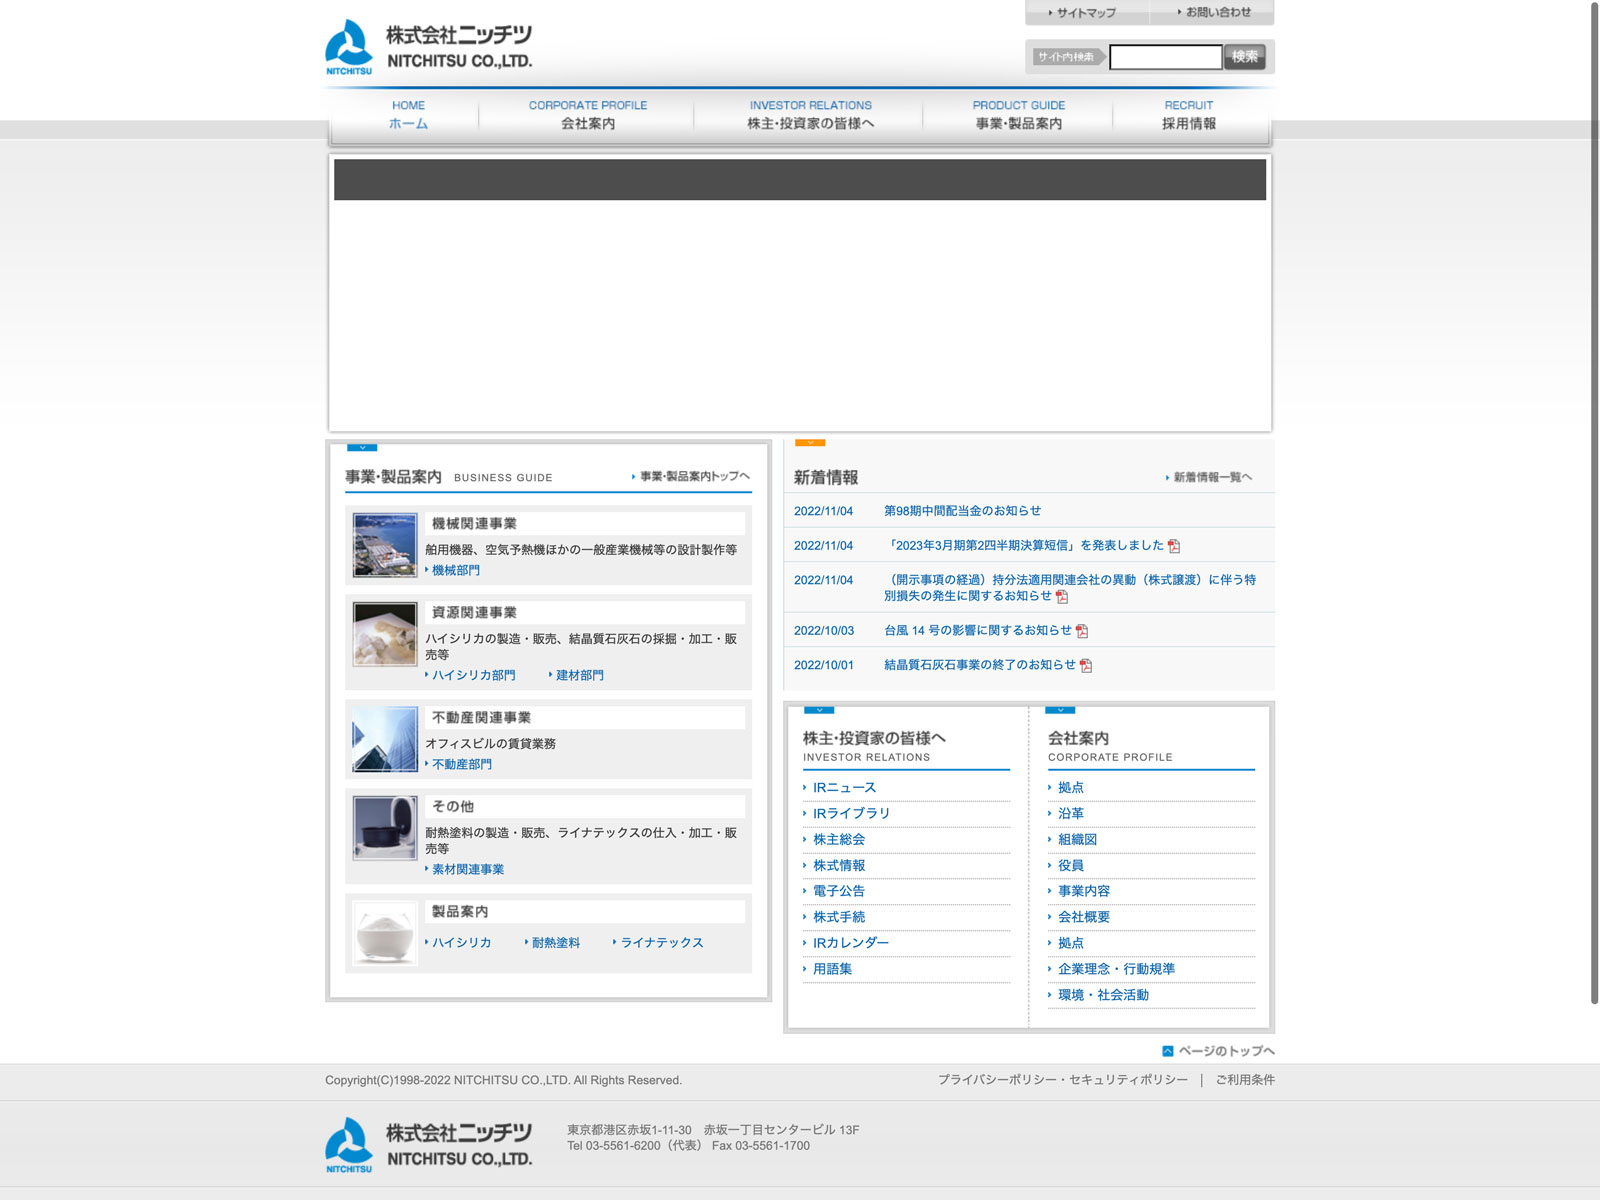The width and height of the screenshot is (1600, 1200).
Task: Click the Nitchitsu logo in the footer
Action: coord(429,1145)
